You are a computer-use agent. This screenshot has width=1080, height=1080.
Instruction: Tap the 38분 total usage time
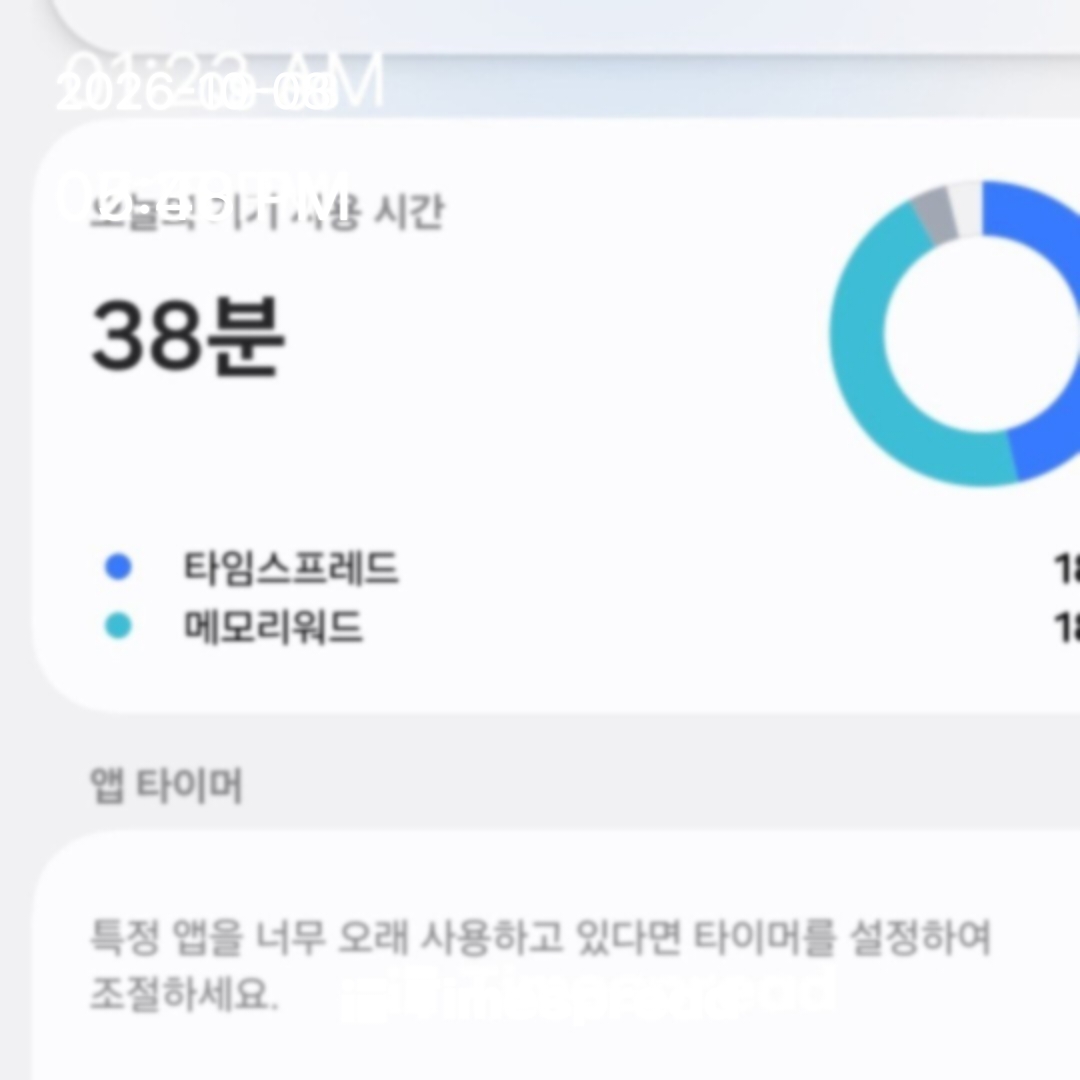[187, 337]
